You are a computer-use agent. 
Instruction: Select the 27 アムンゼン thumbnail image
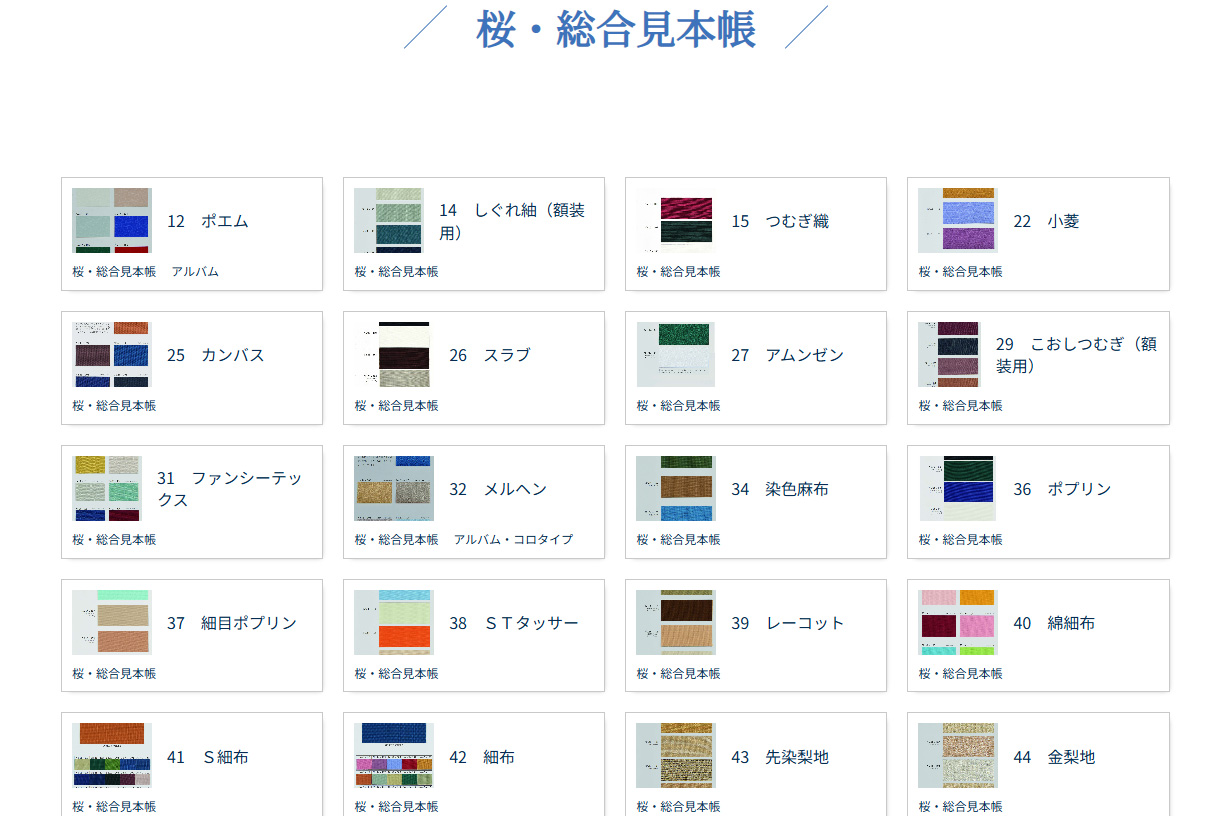tap(676, 354)
